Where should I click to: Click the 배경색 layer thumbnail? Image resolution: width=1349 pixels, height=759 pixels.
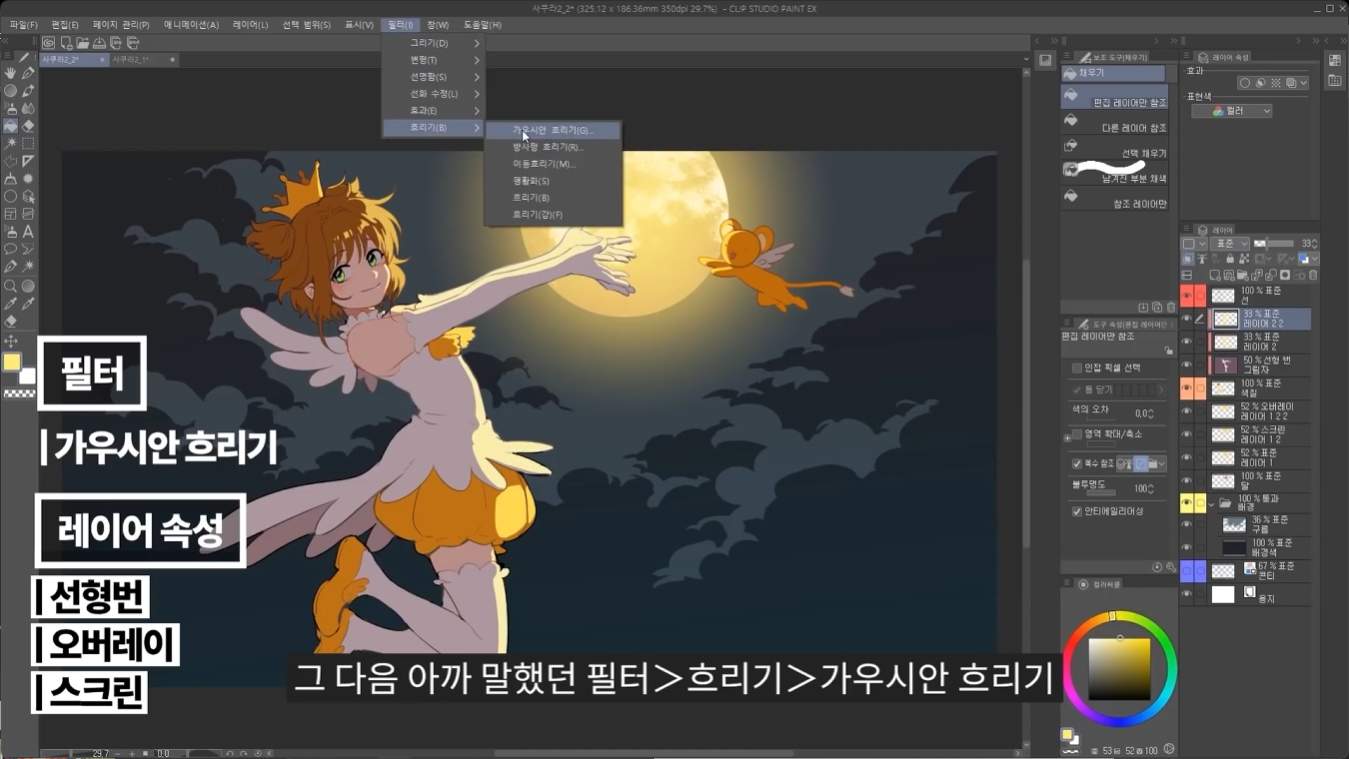pyautogui.click(x=1234, y=548)
